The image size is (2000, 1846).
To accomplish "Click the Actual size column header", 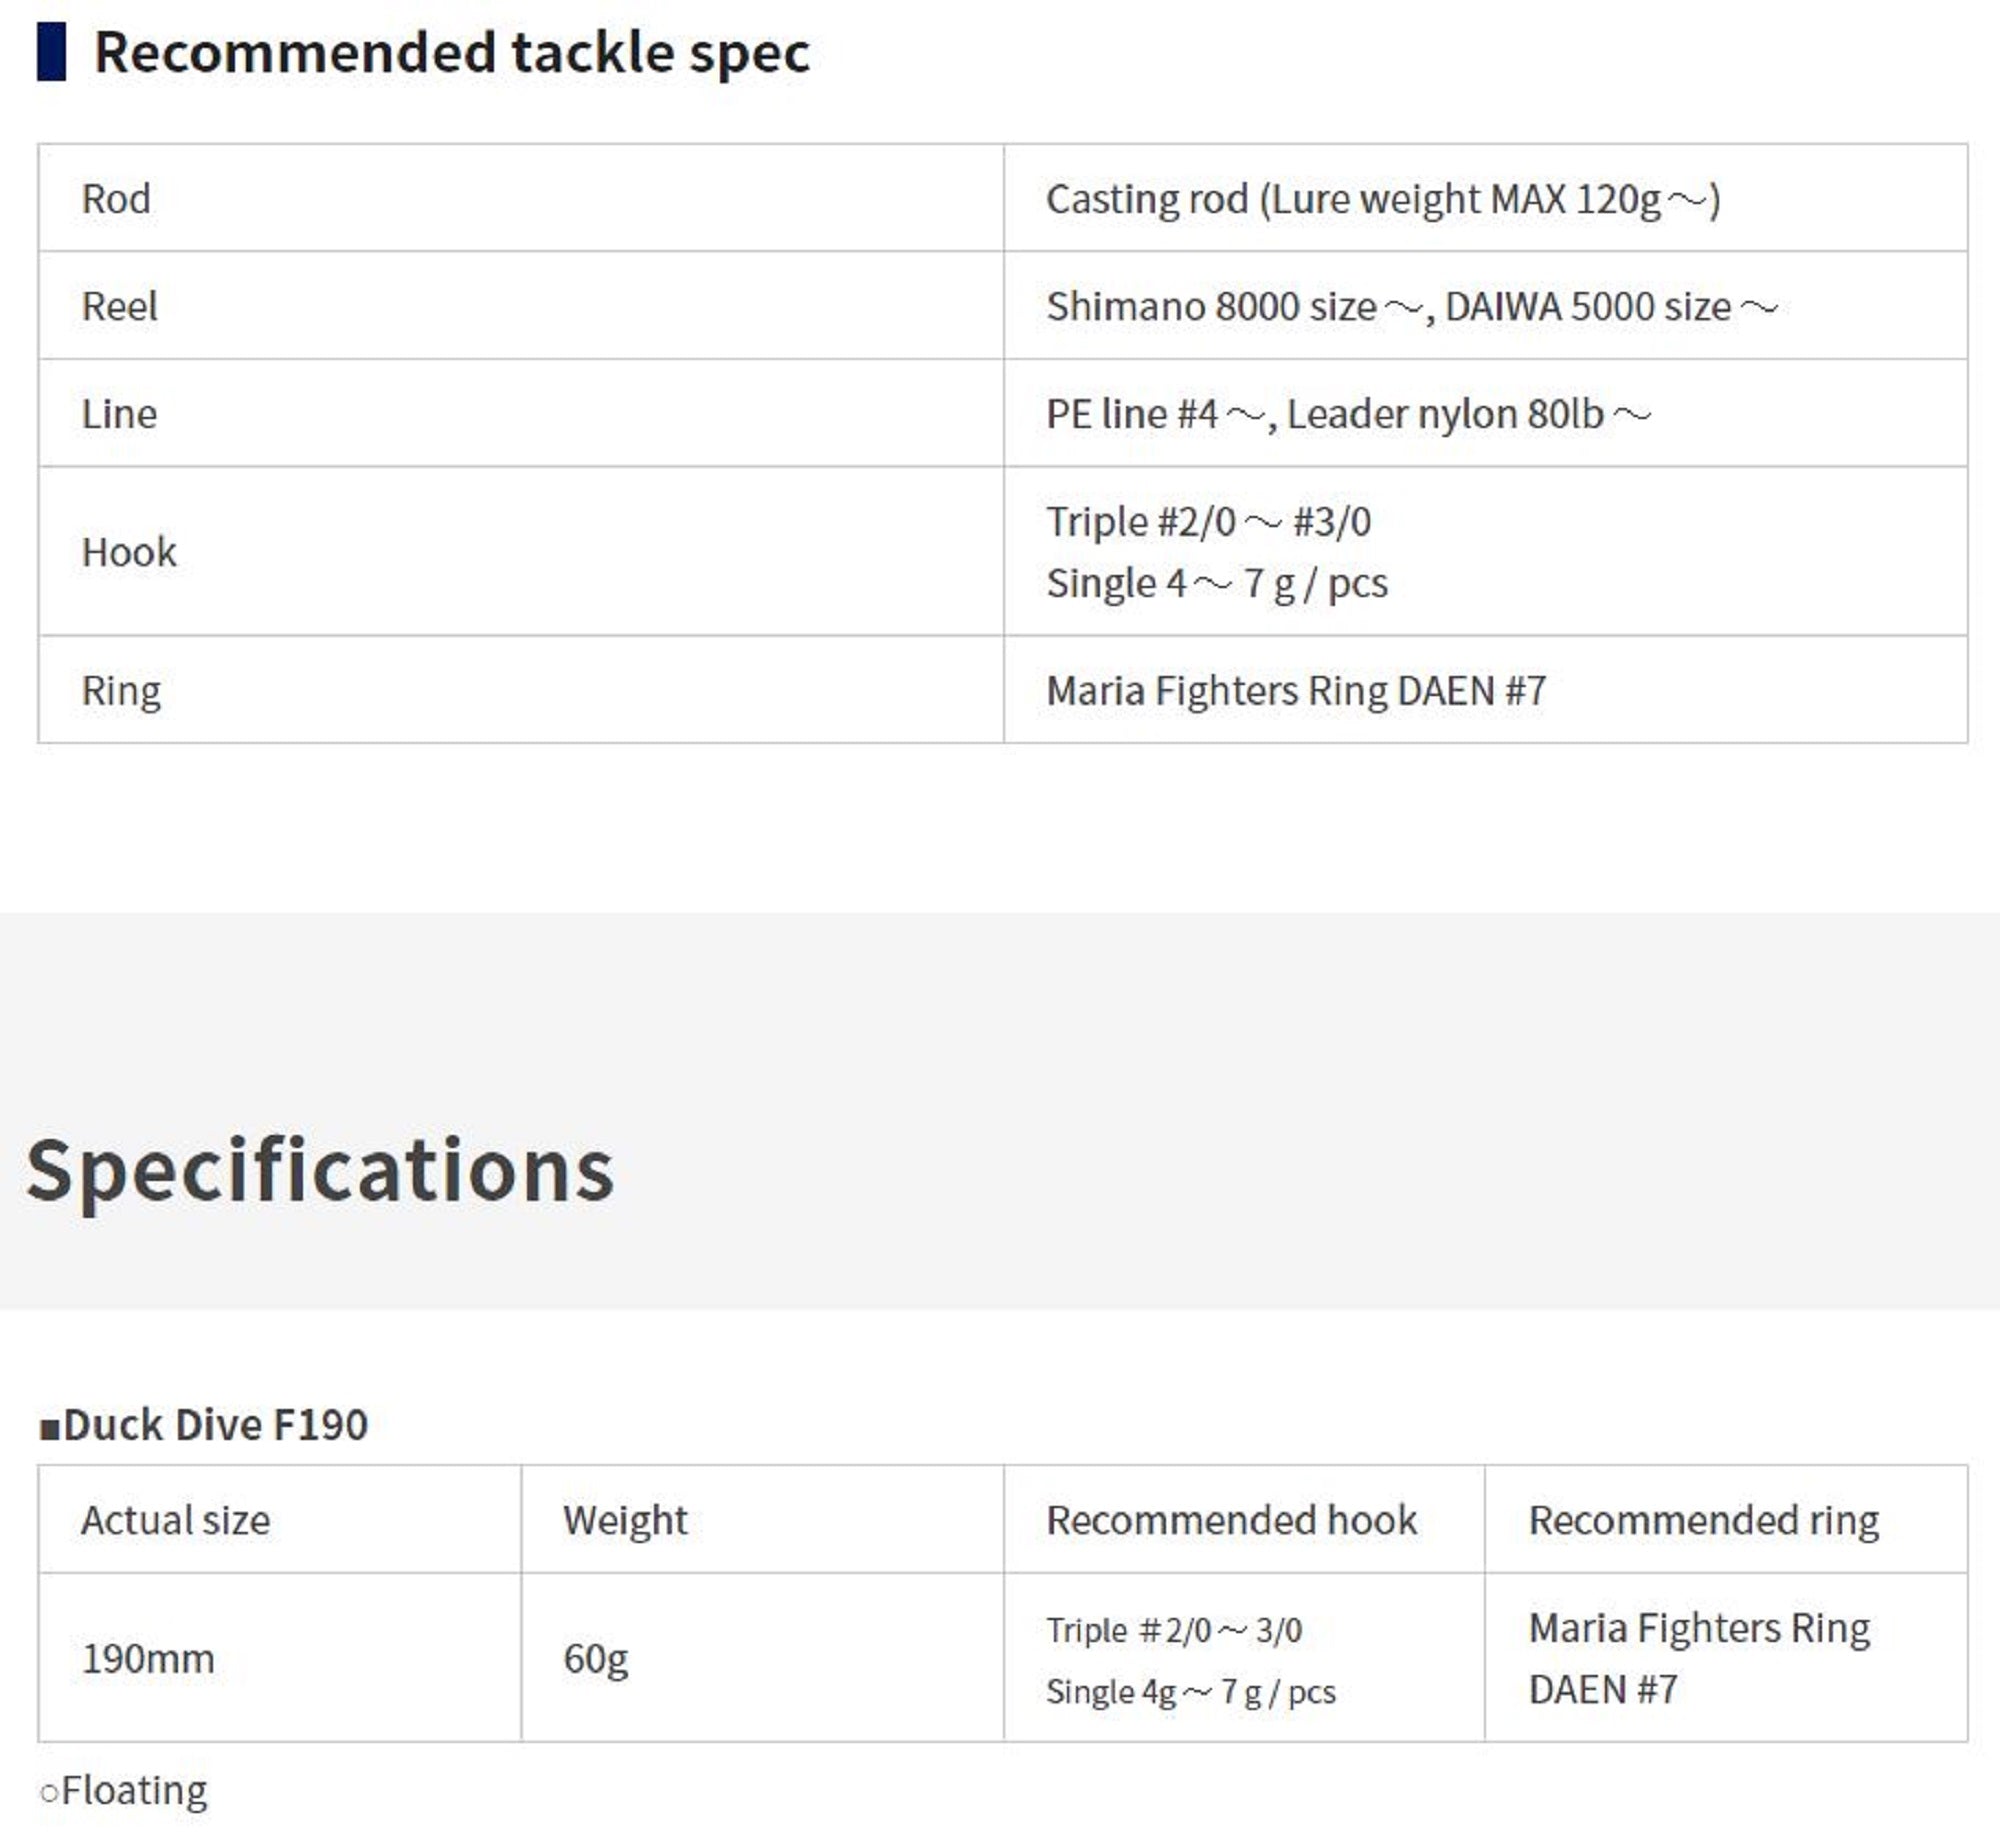I will pyautogui.click(x=176, y=1520).
